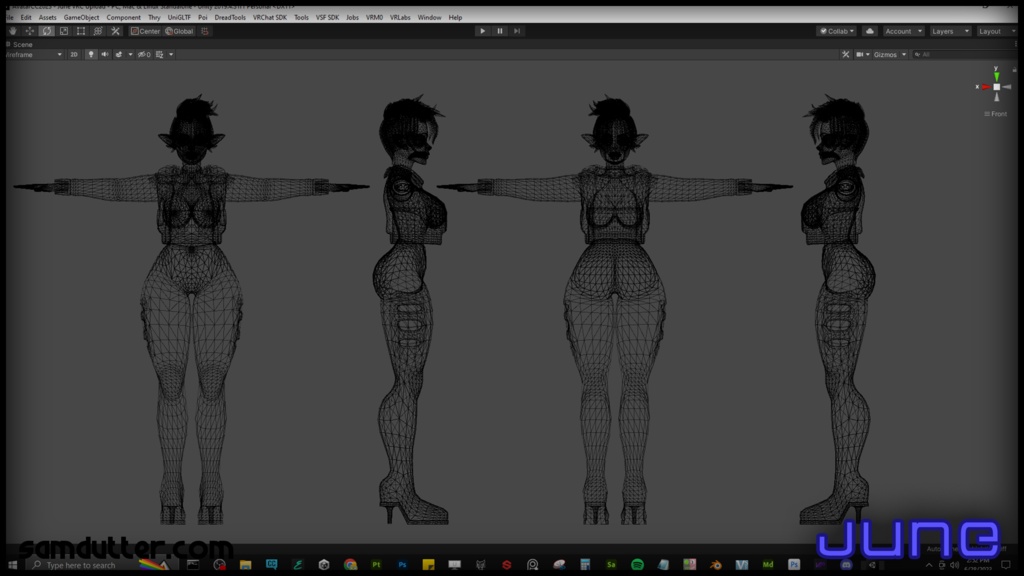Image resolution: width=1024 pixels, height=576 pixels.
Task: Open Spotify from the taskbar
Action: (x=637, y=565)
